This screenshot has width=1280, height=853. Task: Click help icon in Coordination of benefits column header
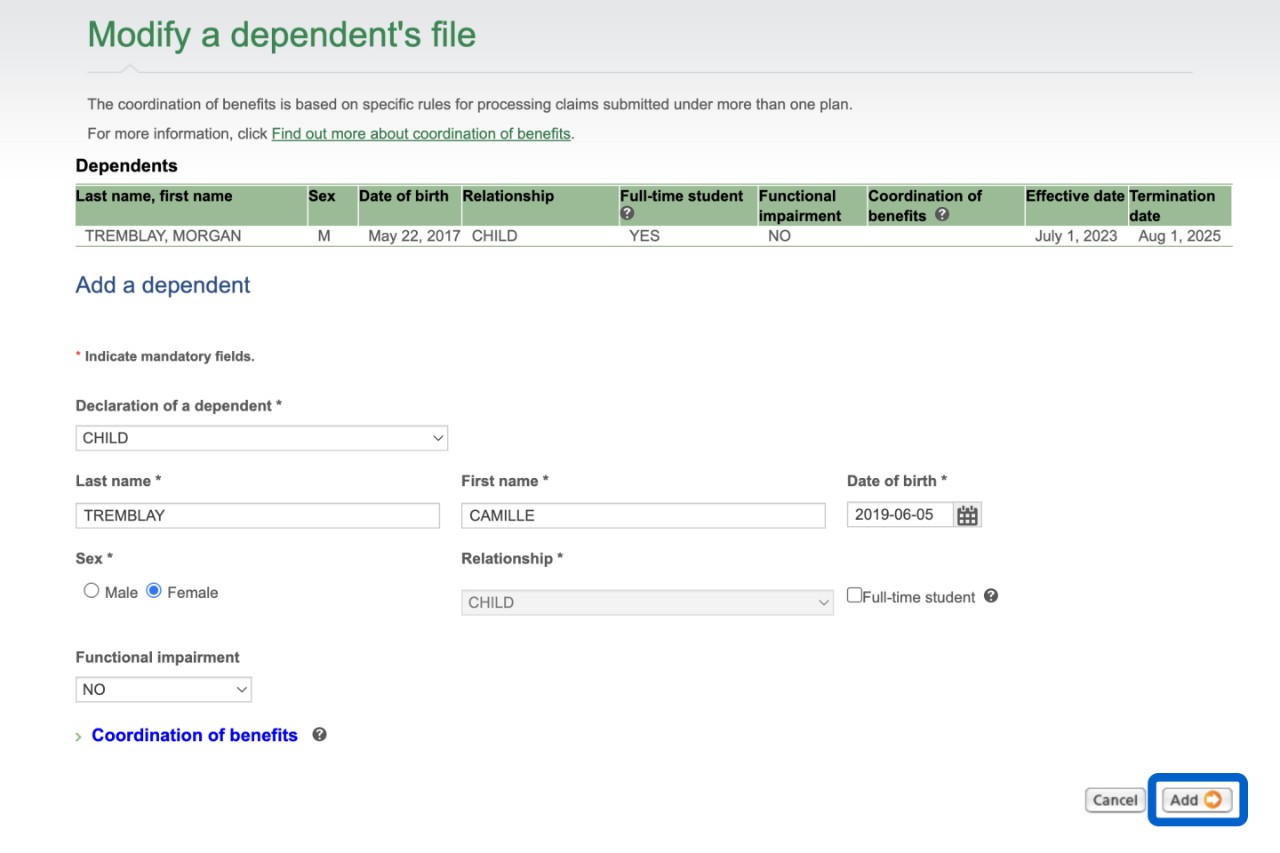pos(941,214)
